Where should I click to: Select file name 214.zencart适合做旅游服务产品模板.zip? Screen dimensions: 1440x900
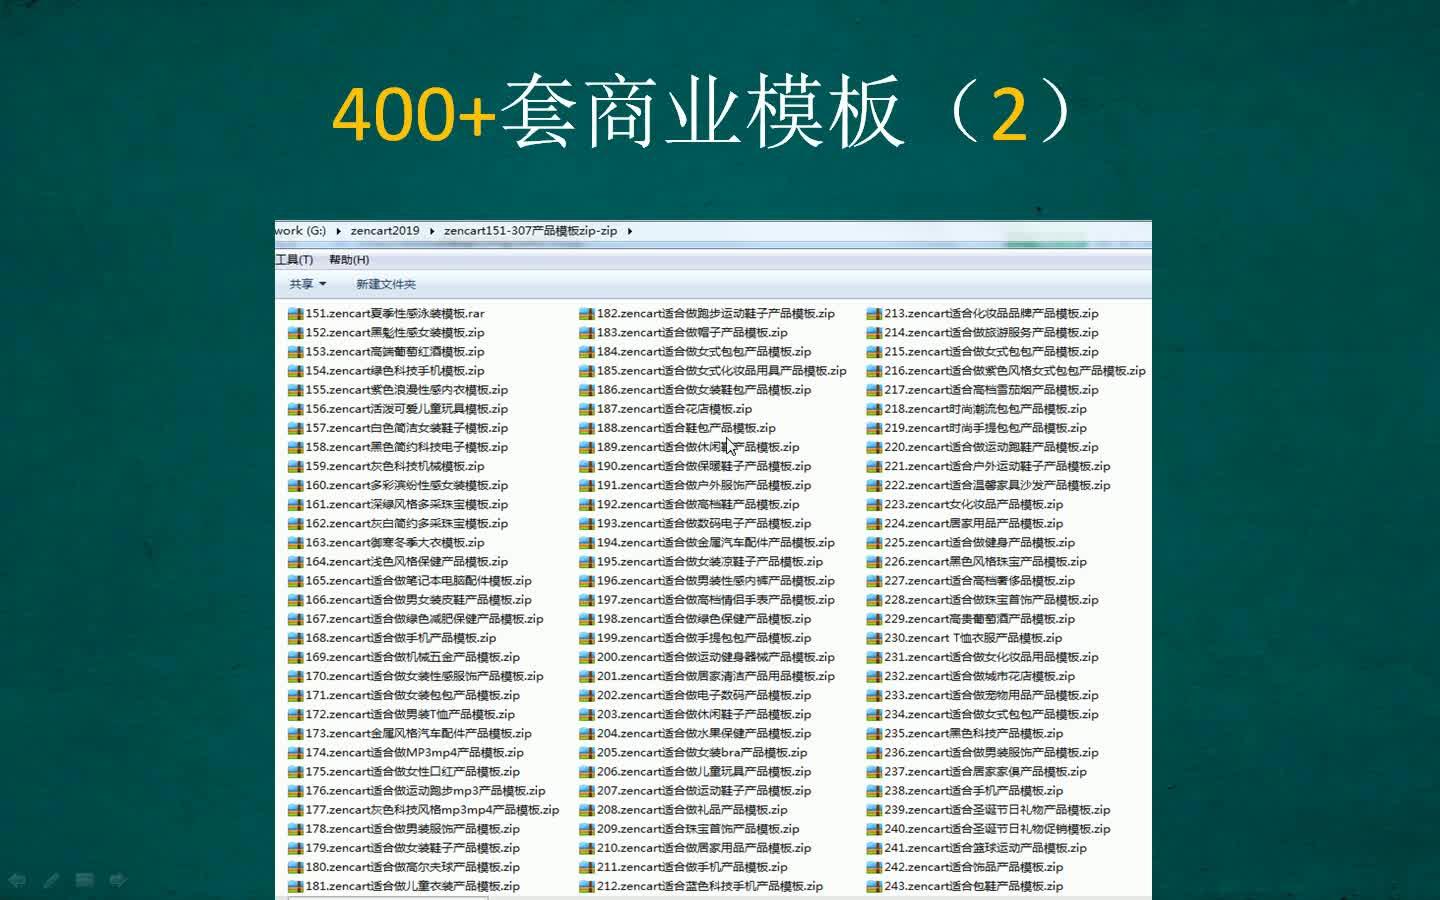[991, 333]
